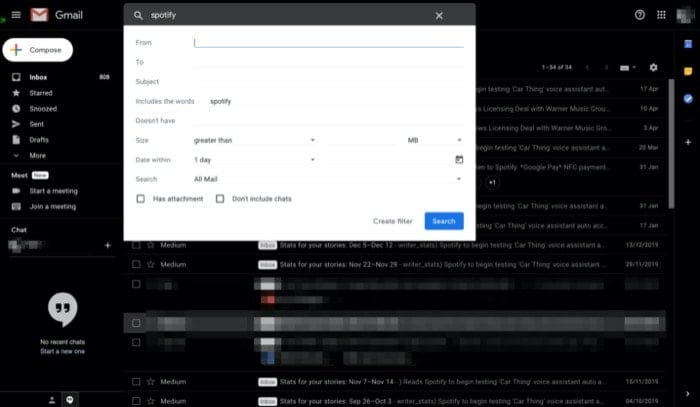Open the date picker calendar icon
700x407 pixels.
point(459,159)
